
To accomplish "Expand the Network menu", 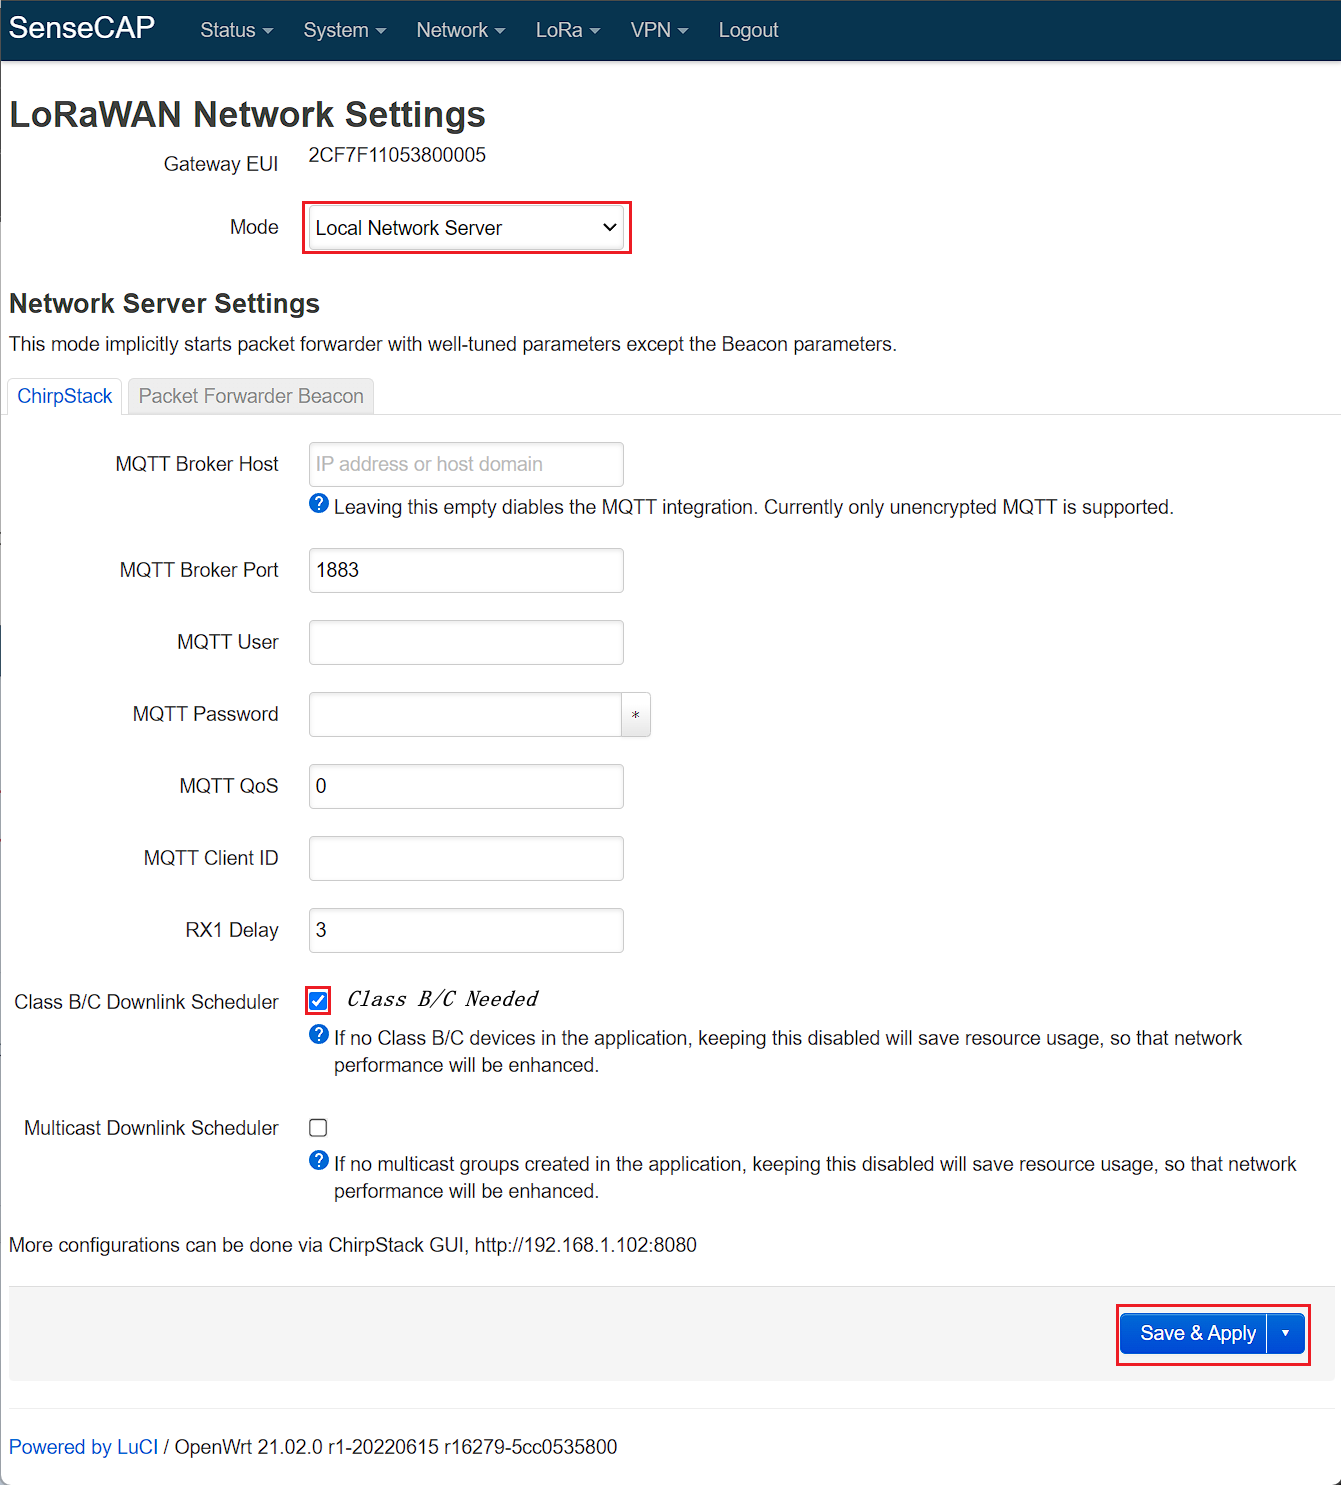I will (x=460, y=30).
